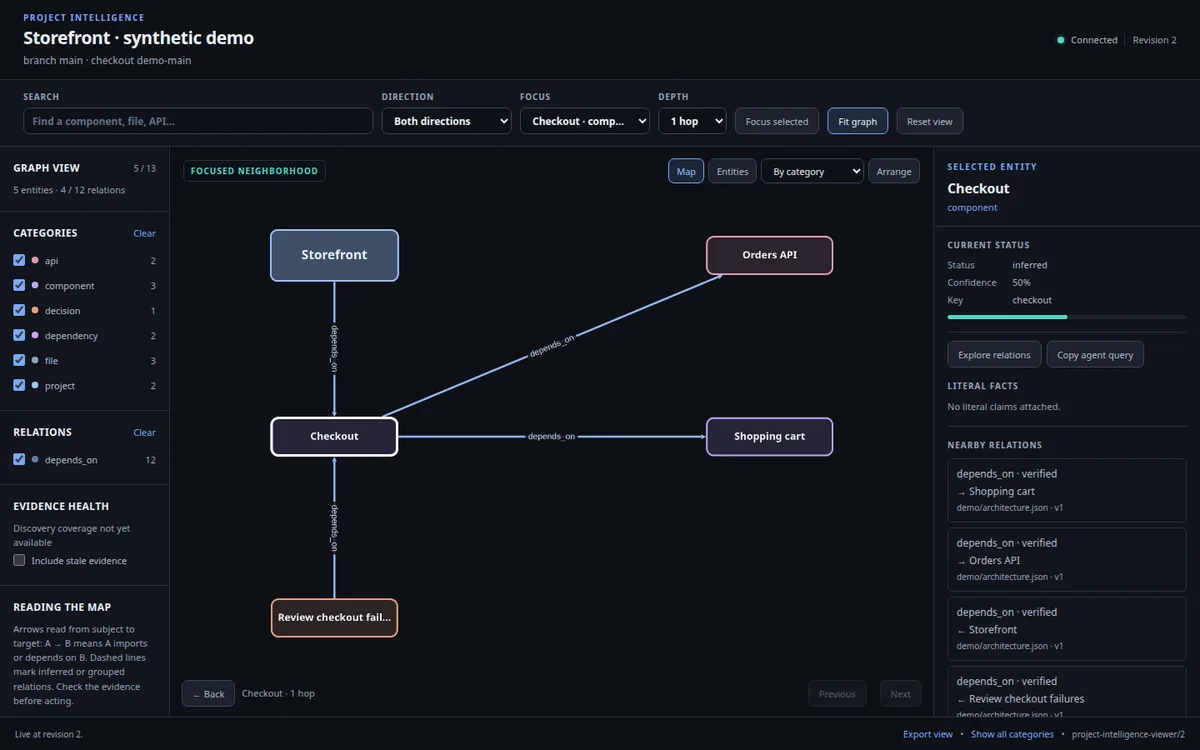Click the decision category color dot
1200x750 pixels.
35,310
